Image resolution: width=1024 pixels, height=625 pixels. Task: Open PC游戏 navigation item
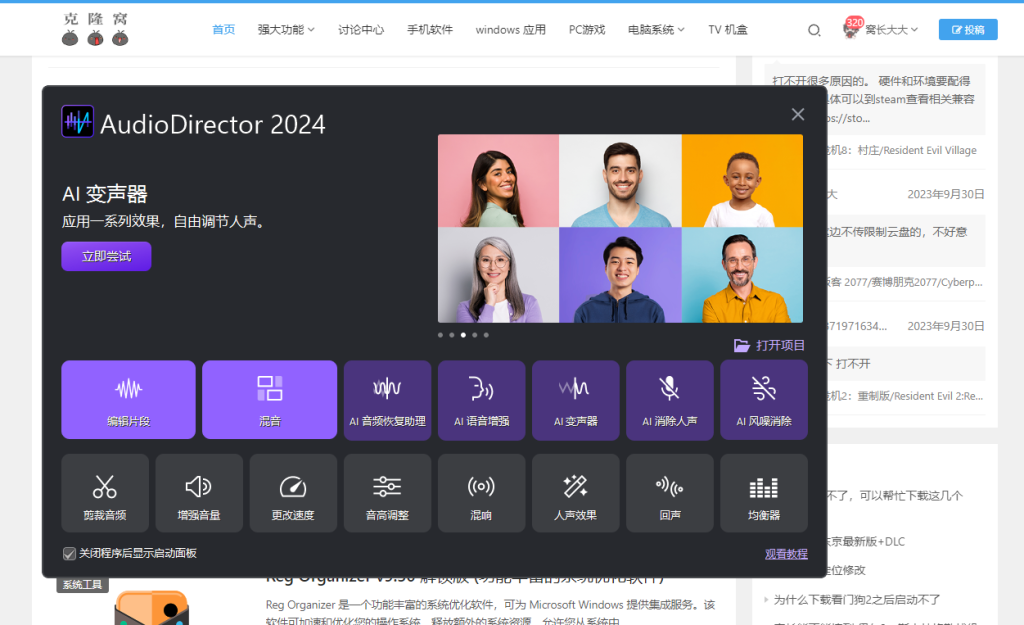[586, 29]
